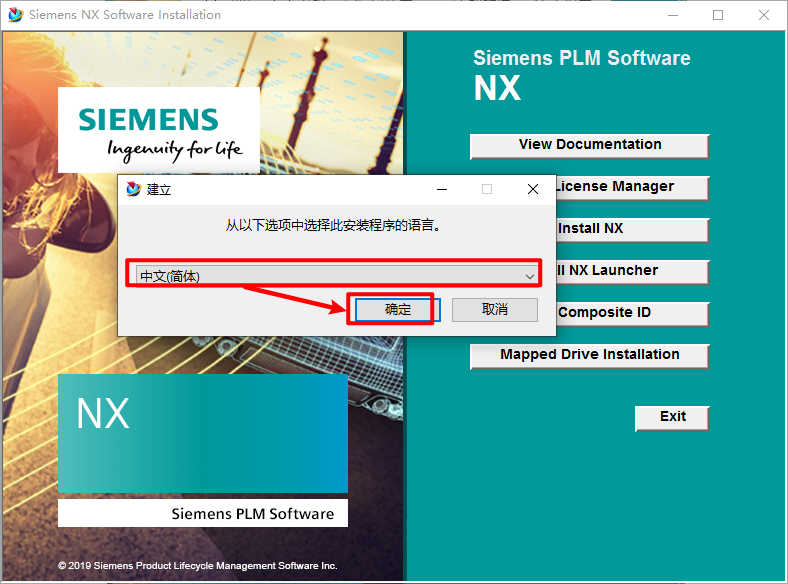Image resolution: width=788 pixels, height=584 pixels.
Task: Close the Siemens NX Software Installation window
Action: tap(763, 15)
